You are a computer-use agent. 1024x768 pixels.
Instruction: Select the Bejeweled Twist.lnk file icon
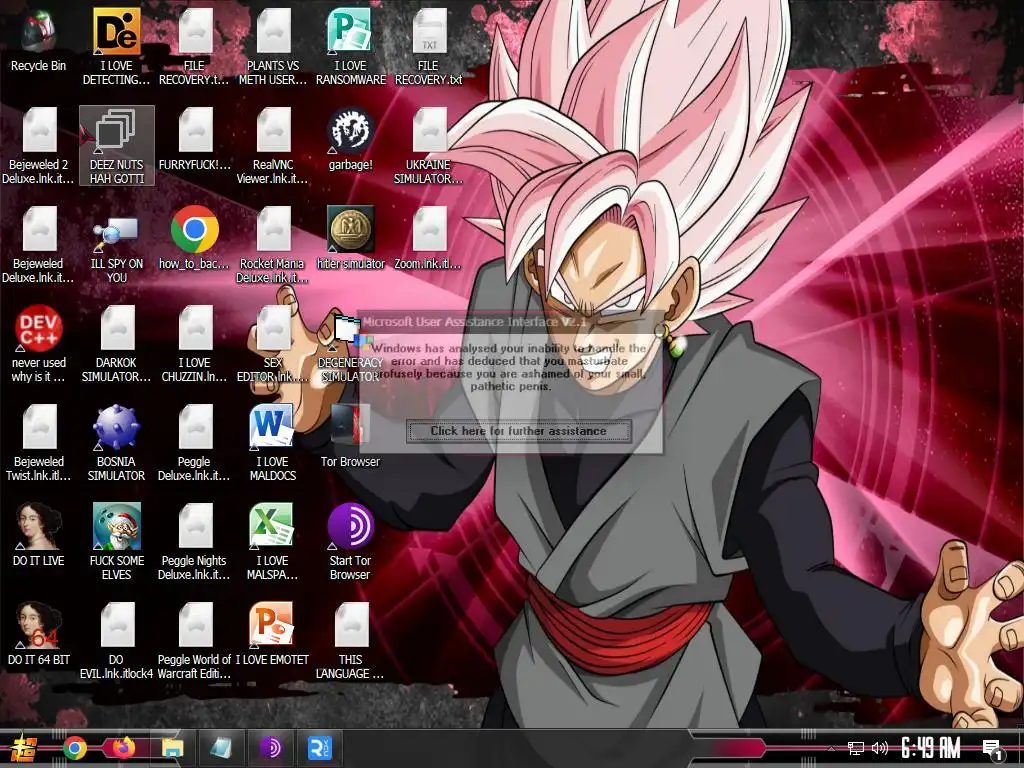point(38,443)
